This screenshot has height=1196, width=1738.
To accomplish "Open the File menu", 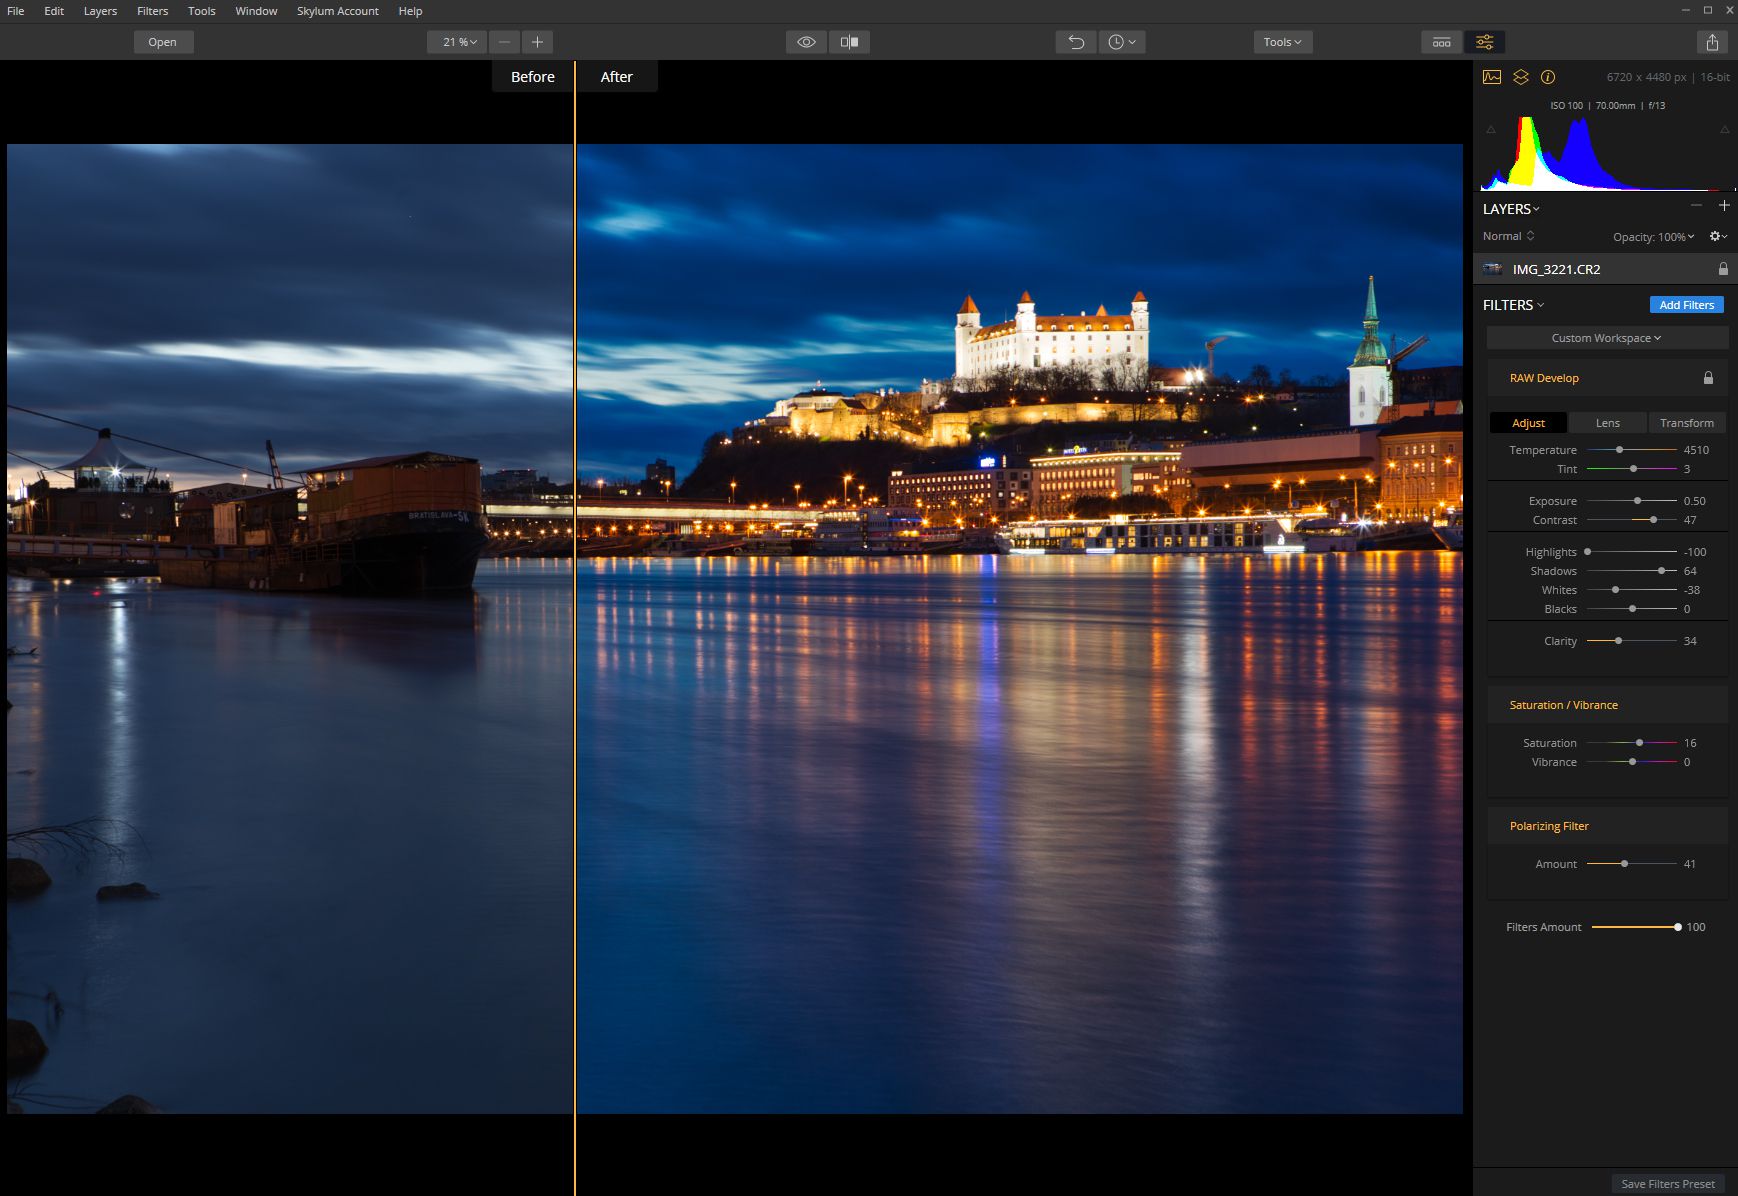I will pyautogui.click(x=16, y=11).
